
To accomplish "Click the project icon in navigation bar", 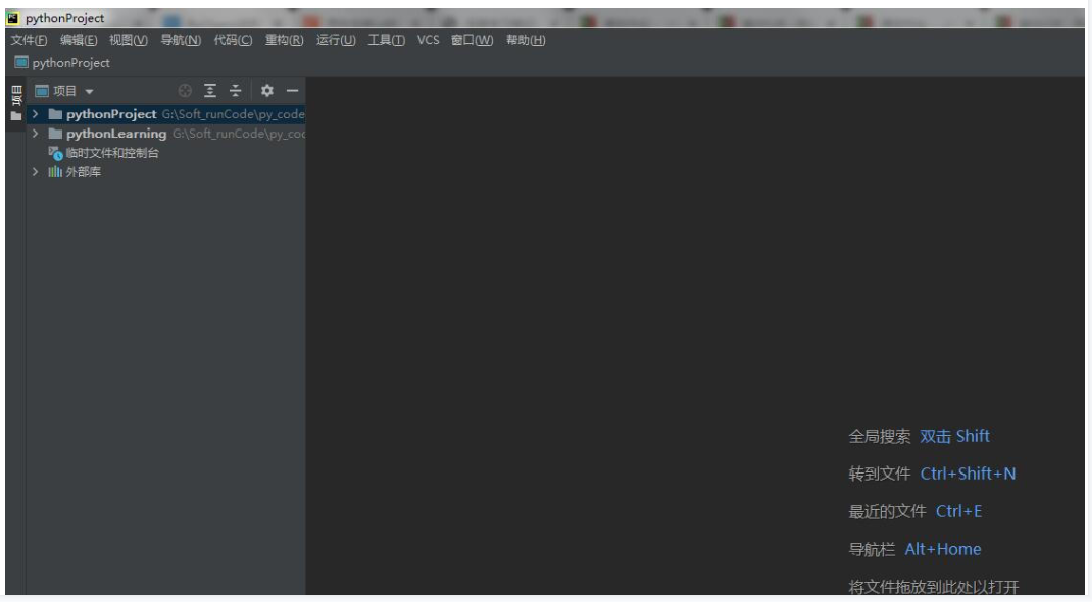I will [22, 63].
